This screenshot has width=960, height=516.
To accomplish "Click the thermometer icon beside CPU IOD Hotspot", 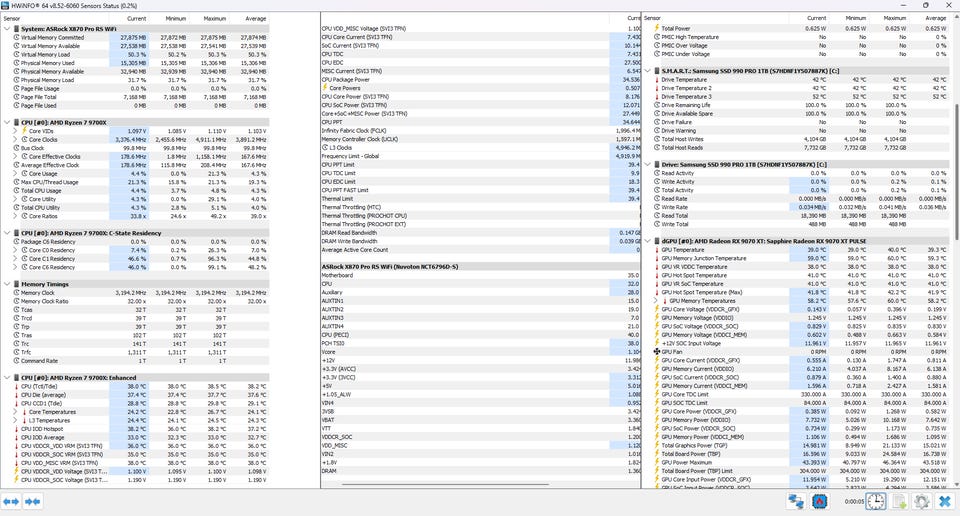I will (x=17, y=429).
